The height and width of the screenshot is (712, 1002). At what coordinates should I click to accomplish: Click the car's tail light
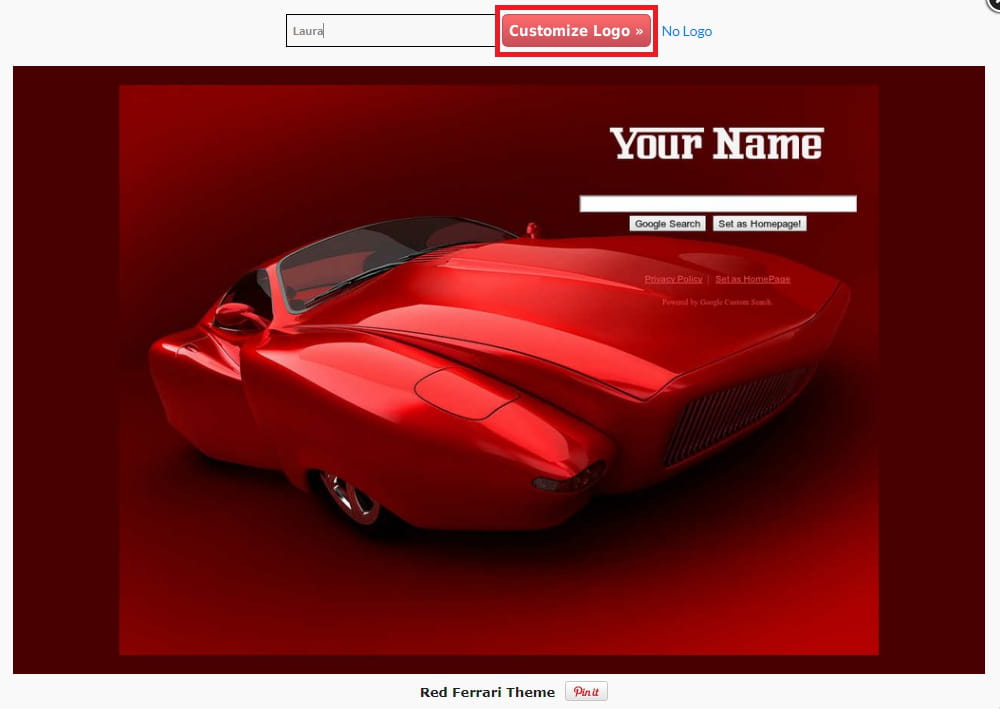coord(568,480)
